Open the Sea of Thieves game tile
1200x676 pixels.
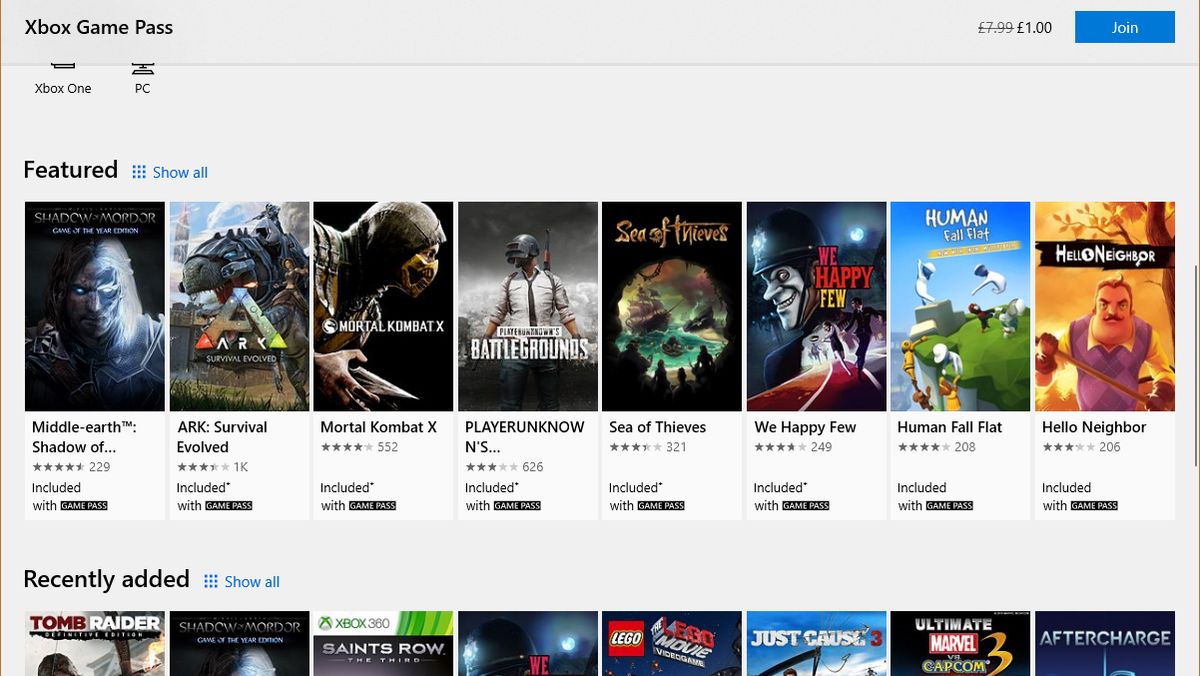tap(671, 306)
